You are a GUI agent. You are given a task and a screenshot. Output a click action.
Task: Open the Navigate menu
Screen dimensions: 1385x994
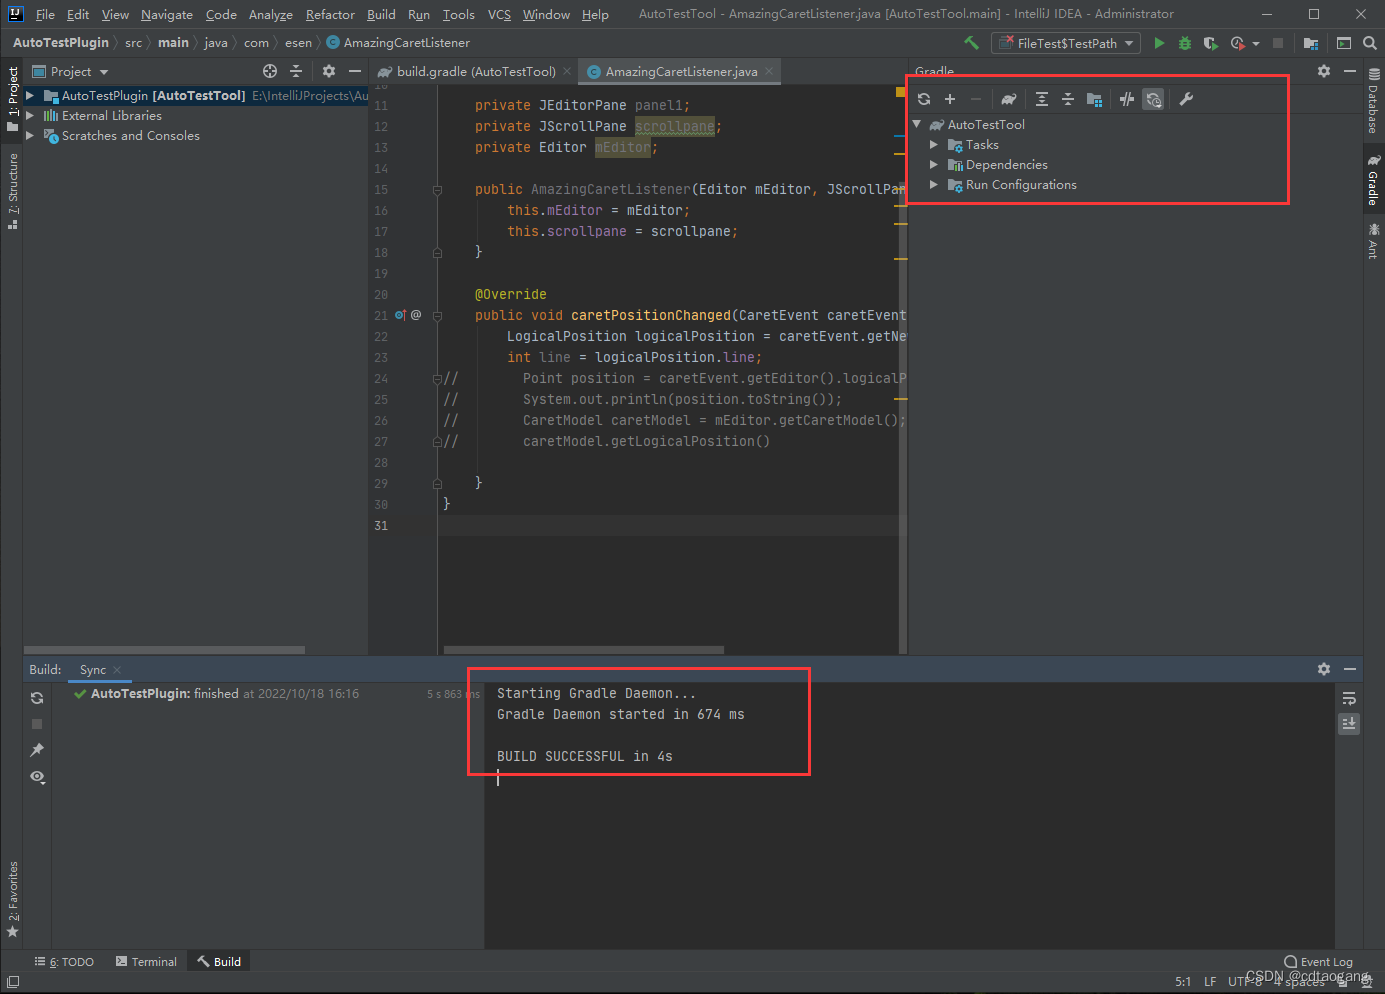pyautogui.click(x=166, y=14)
